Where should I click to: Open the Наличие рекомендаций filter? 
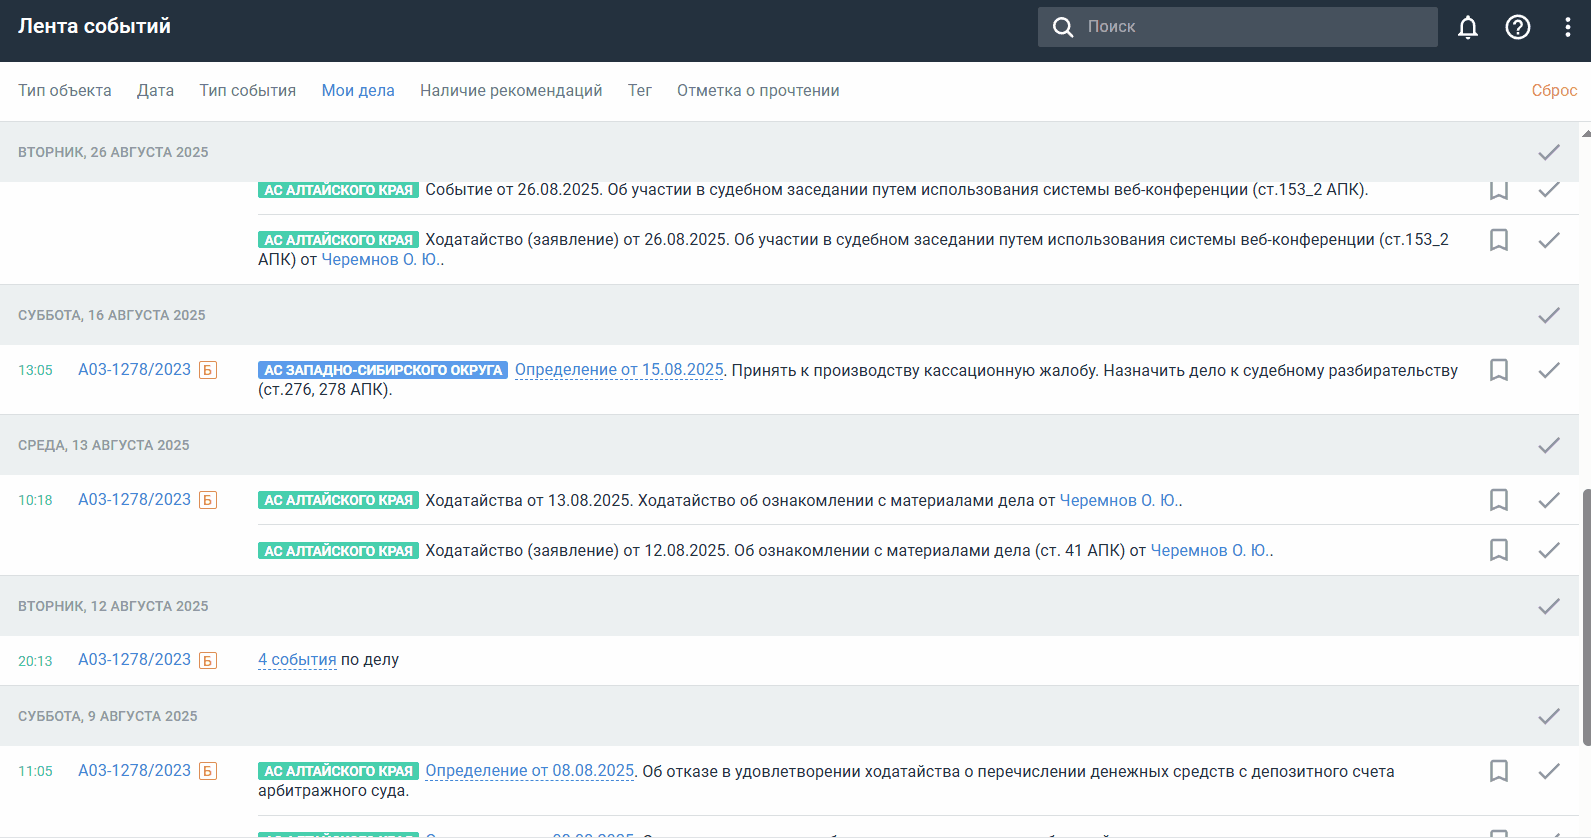coord(511,91)
